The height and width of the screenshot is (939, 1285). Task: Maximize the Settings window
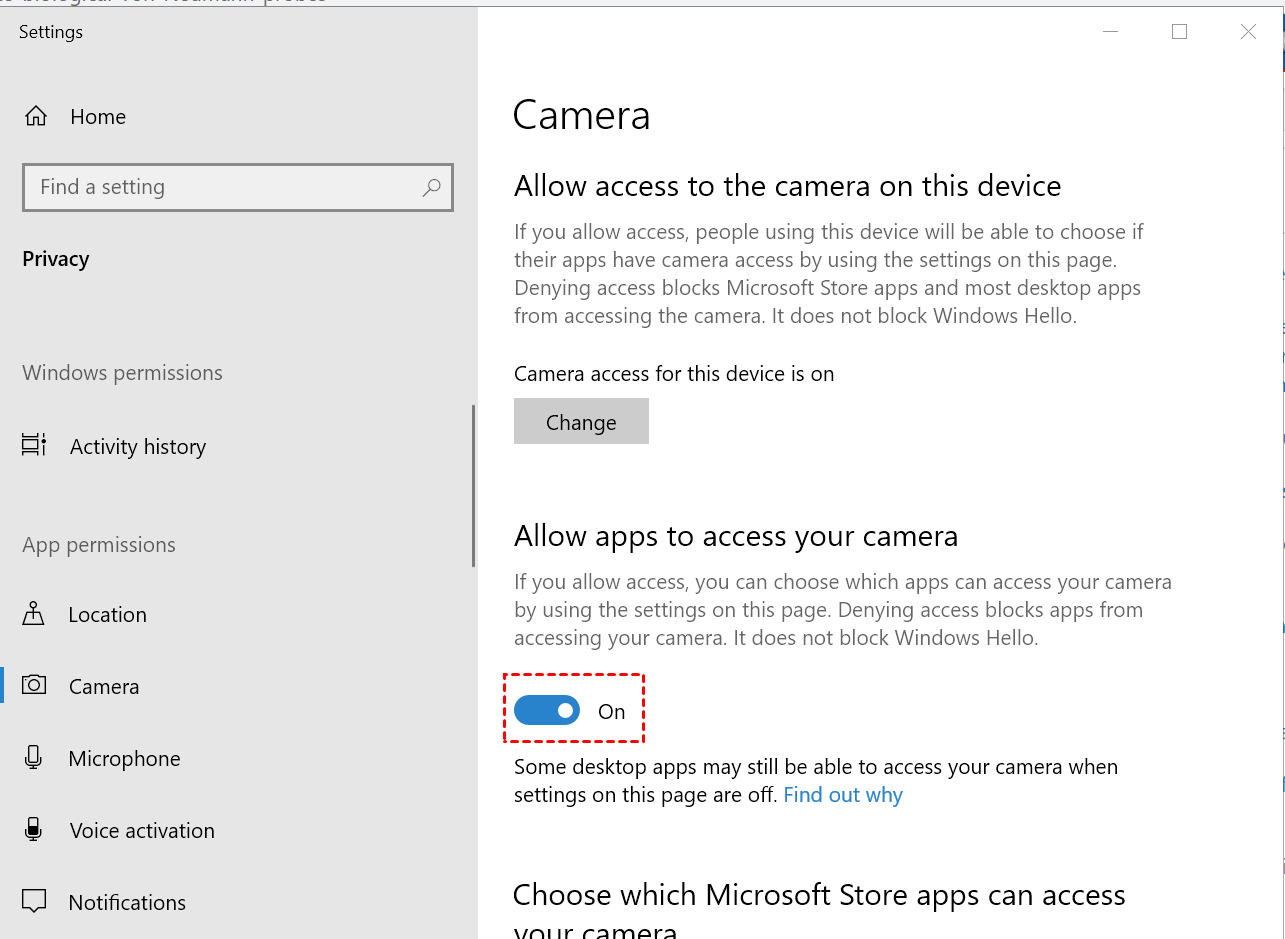1179,32
